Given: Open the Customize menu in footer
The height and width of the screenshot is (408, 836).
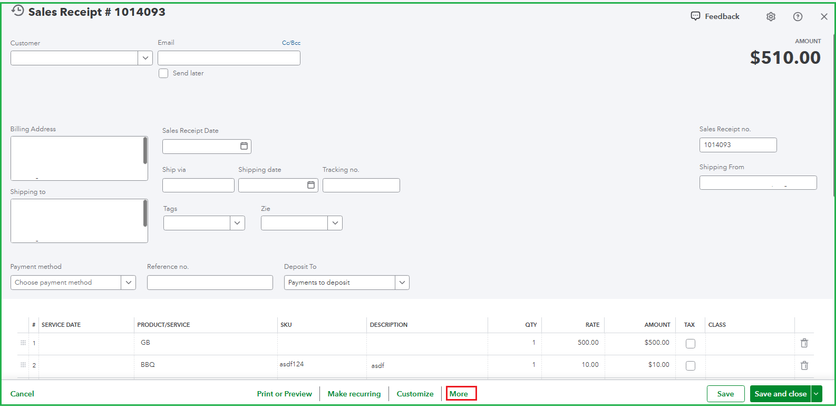Looking at the screenshot, I should point(415,394).
